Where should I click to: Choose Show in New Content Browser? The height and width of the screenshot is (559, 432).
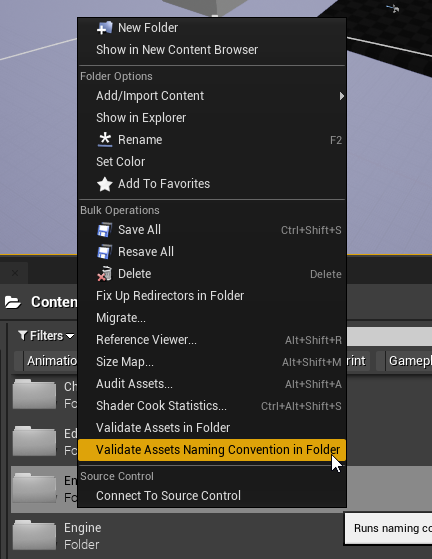tap(212, 50)
